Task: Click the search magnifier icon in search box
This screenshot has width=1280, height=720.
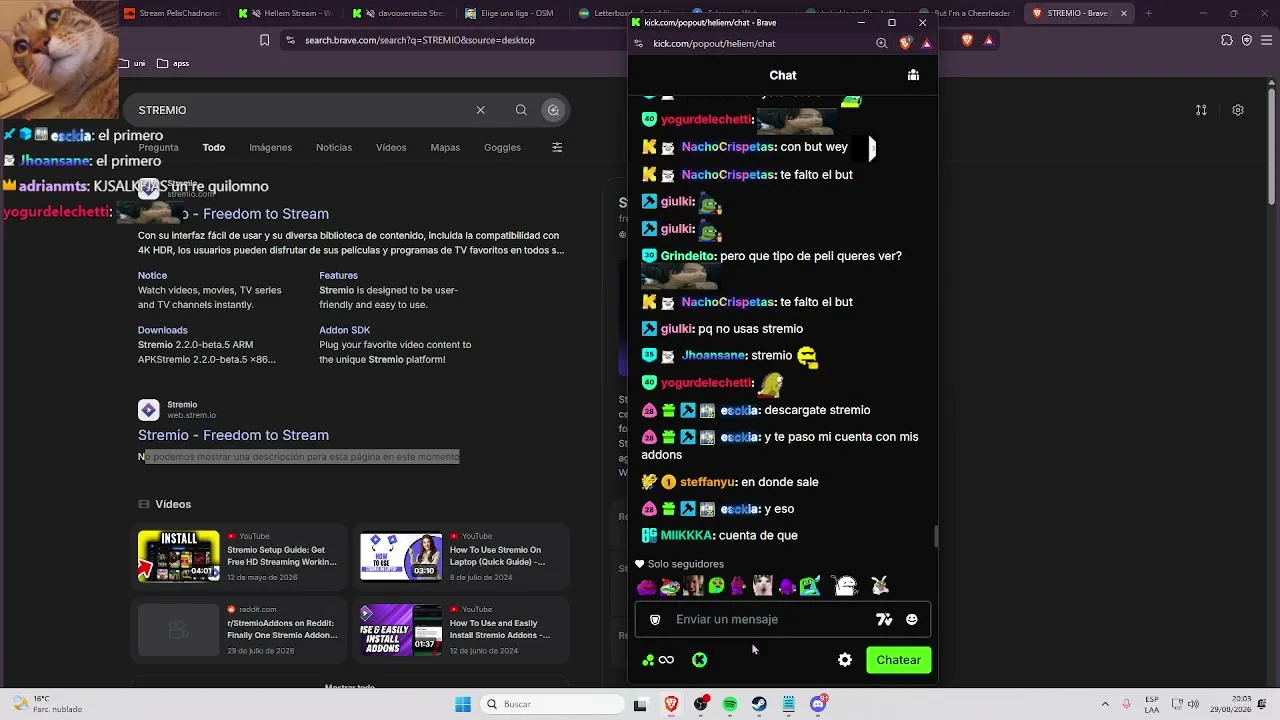Action: tap(521, 110)
